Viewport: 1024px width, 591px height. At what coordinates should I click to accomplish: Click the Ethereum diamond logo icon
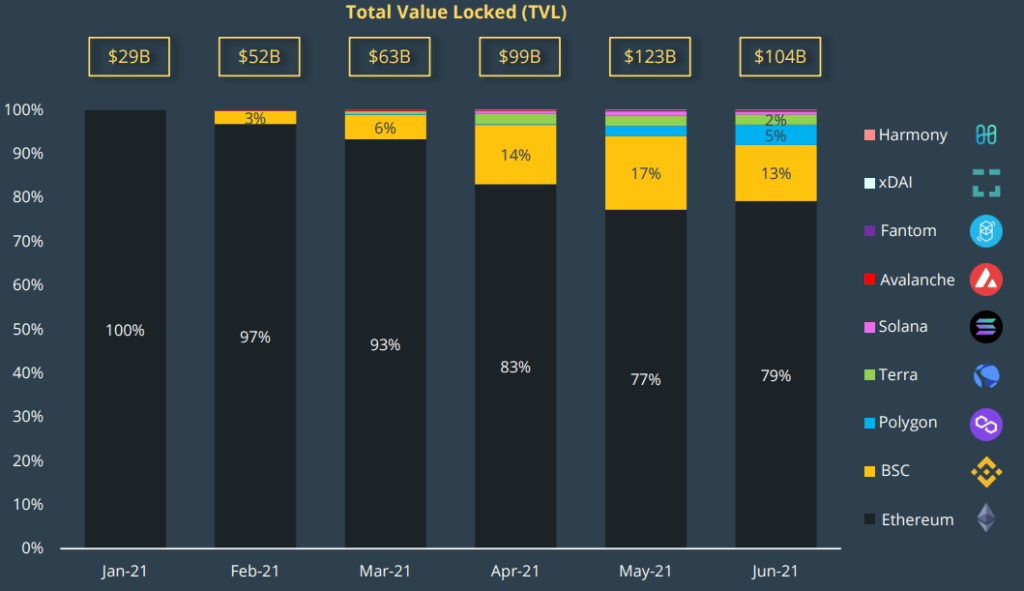pyautogui.click(x=986, y=518)
